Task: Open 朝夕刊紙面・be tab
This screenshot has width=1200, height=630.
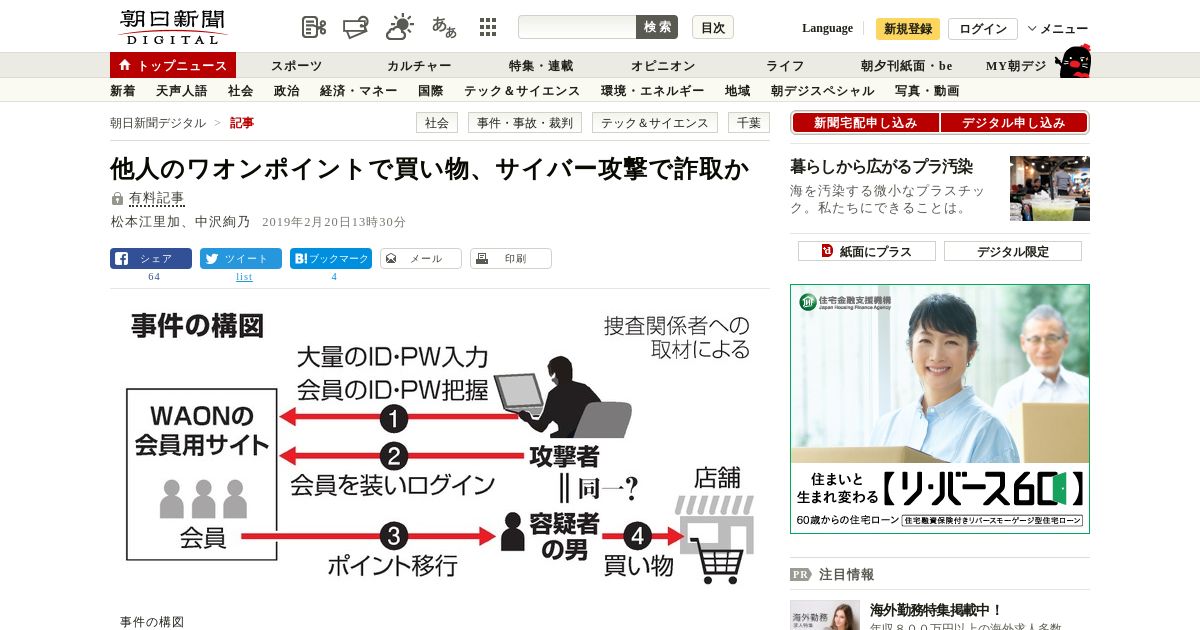Action: (x=907, y=66)
